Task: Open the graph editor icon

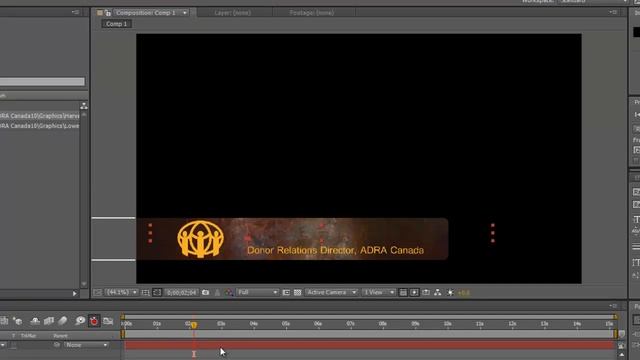Action: point(108,321)
